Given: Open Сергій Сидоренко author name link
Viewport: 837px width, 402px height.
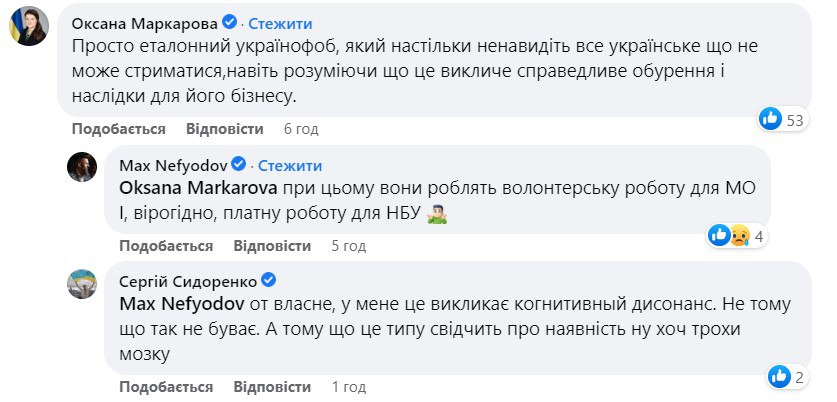Looking at the screenshot, I should coord(187,280).
